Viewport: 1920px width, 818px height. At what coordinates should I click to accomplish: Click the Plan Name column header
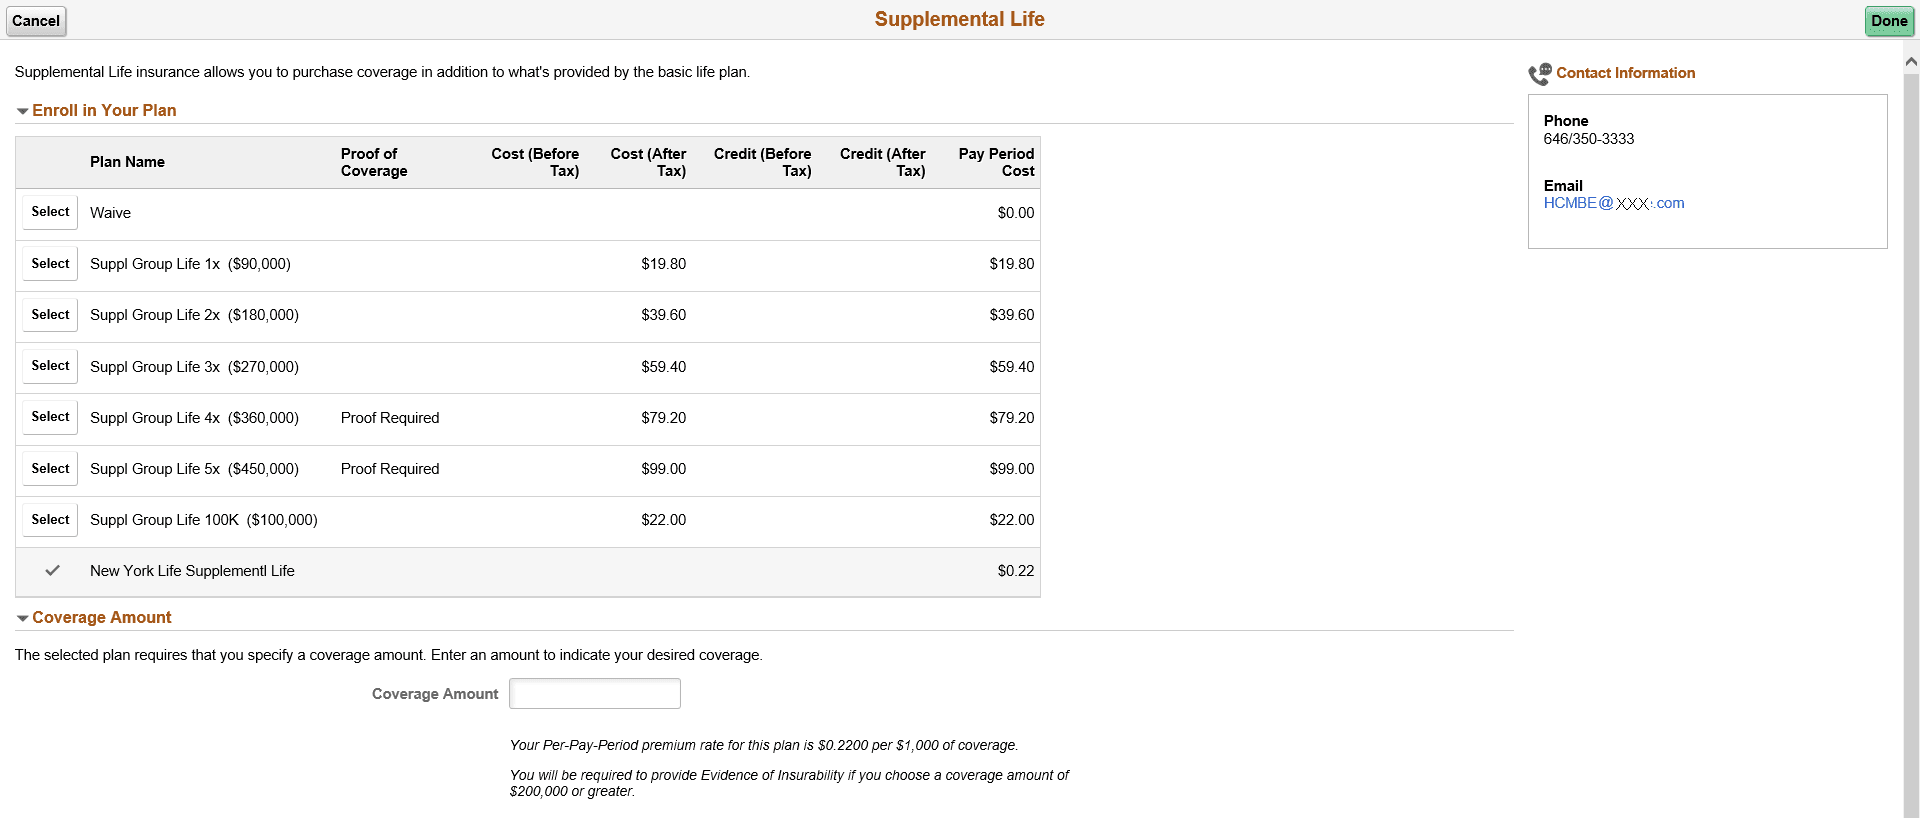(x=127, y=162)
